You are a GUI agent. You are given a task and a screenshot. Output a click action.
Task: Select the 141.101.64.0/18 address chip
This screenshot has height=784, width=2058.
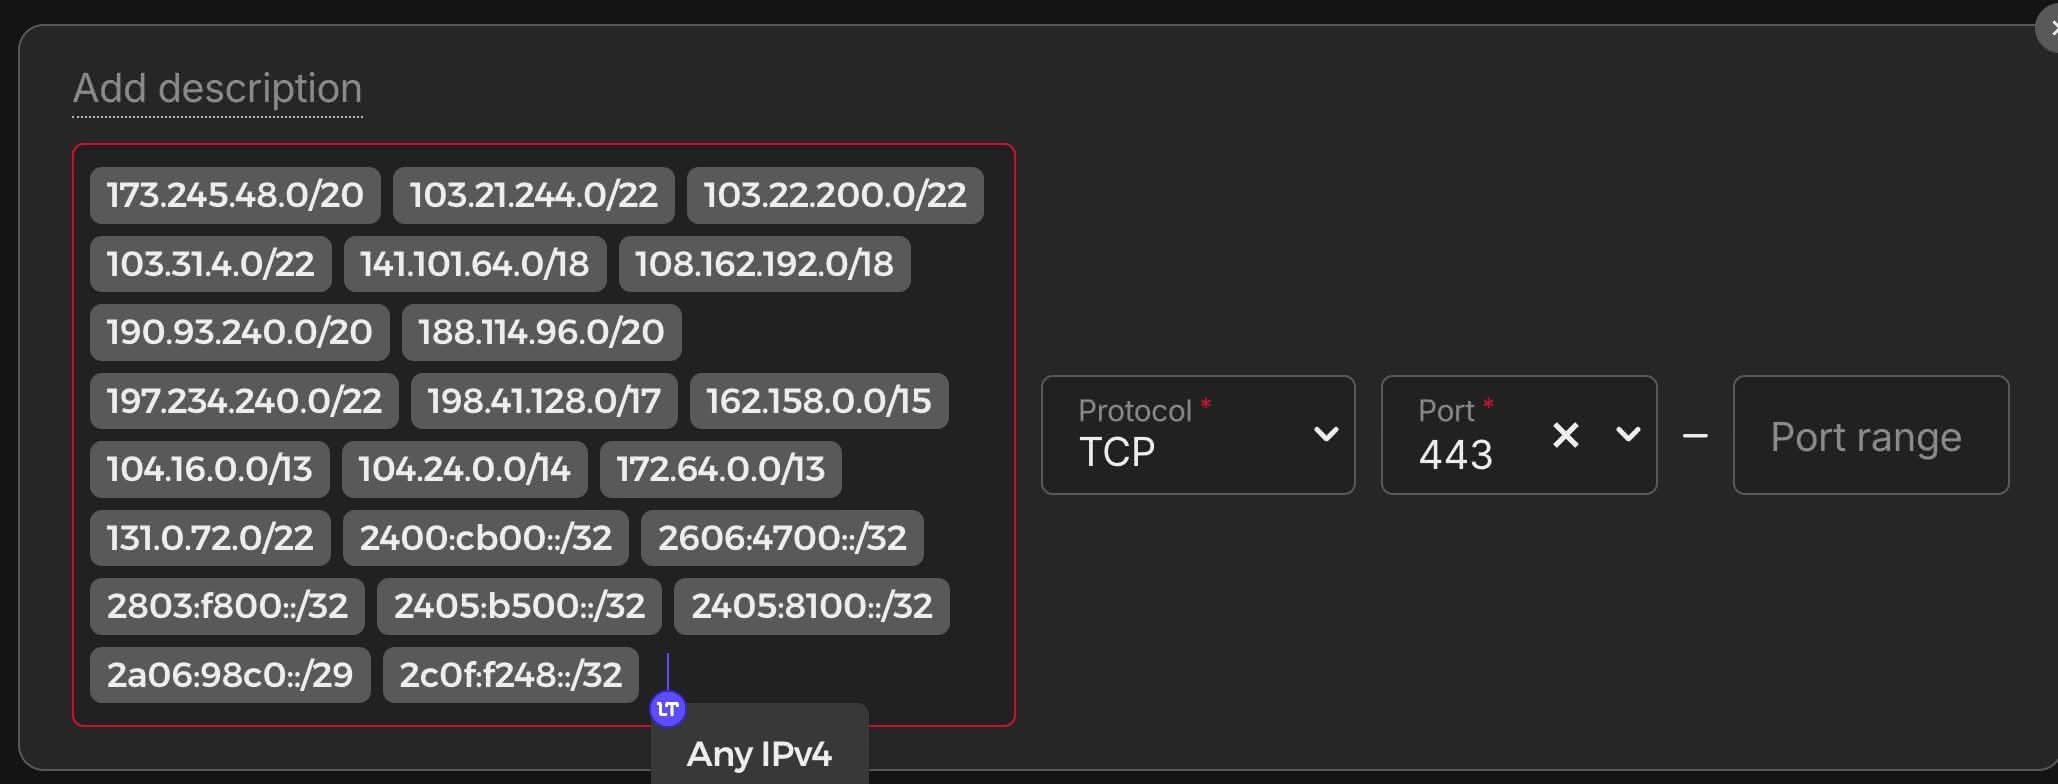[474, 264]
